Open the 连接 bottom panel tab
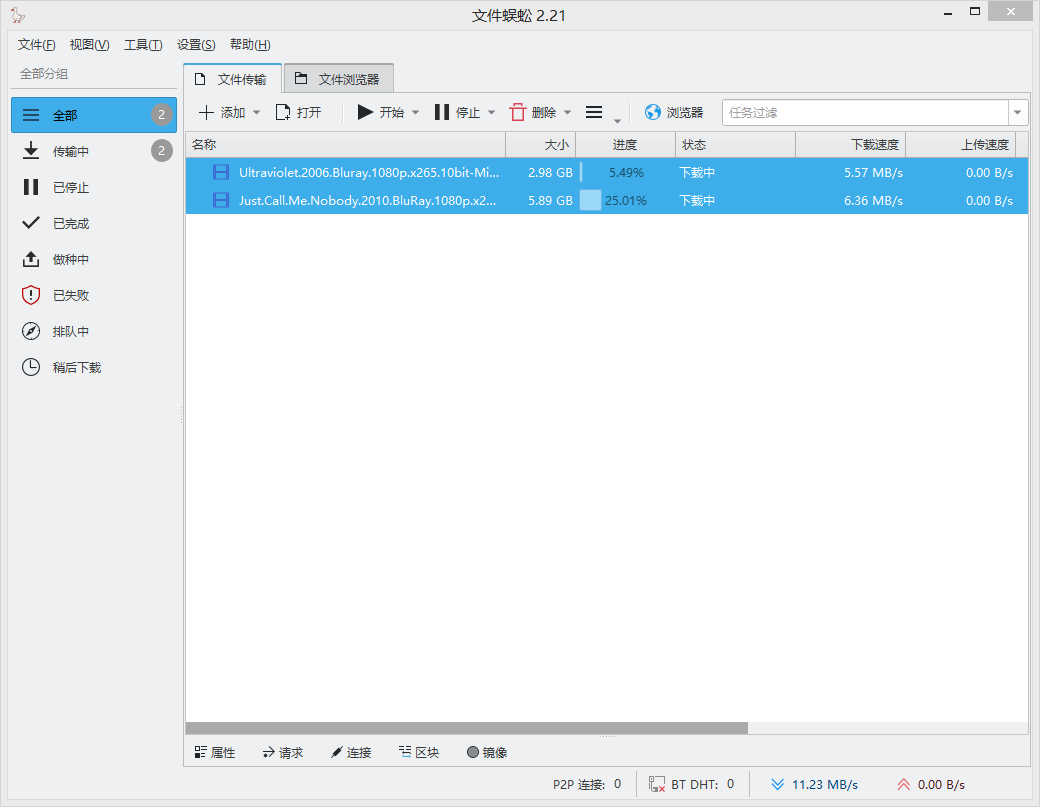The height and width of the screenshot is (807, 1040). coord(351,753)
